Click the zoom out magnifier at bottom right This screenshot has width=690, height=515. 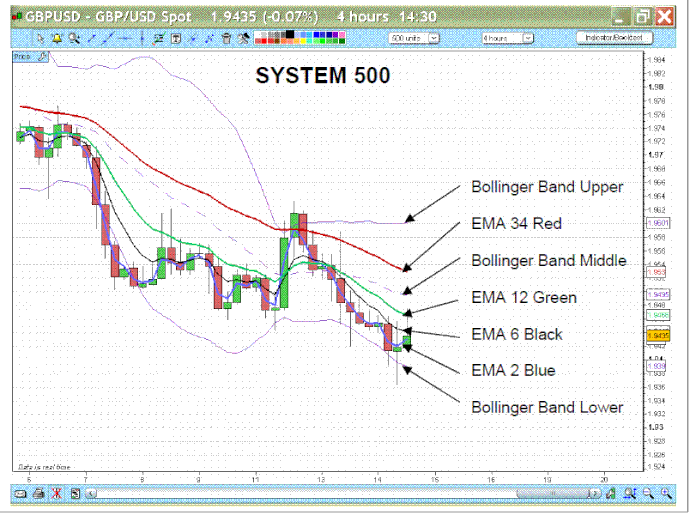(648, 494)
